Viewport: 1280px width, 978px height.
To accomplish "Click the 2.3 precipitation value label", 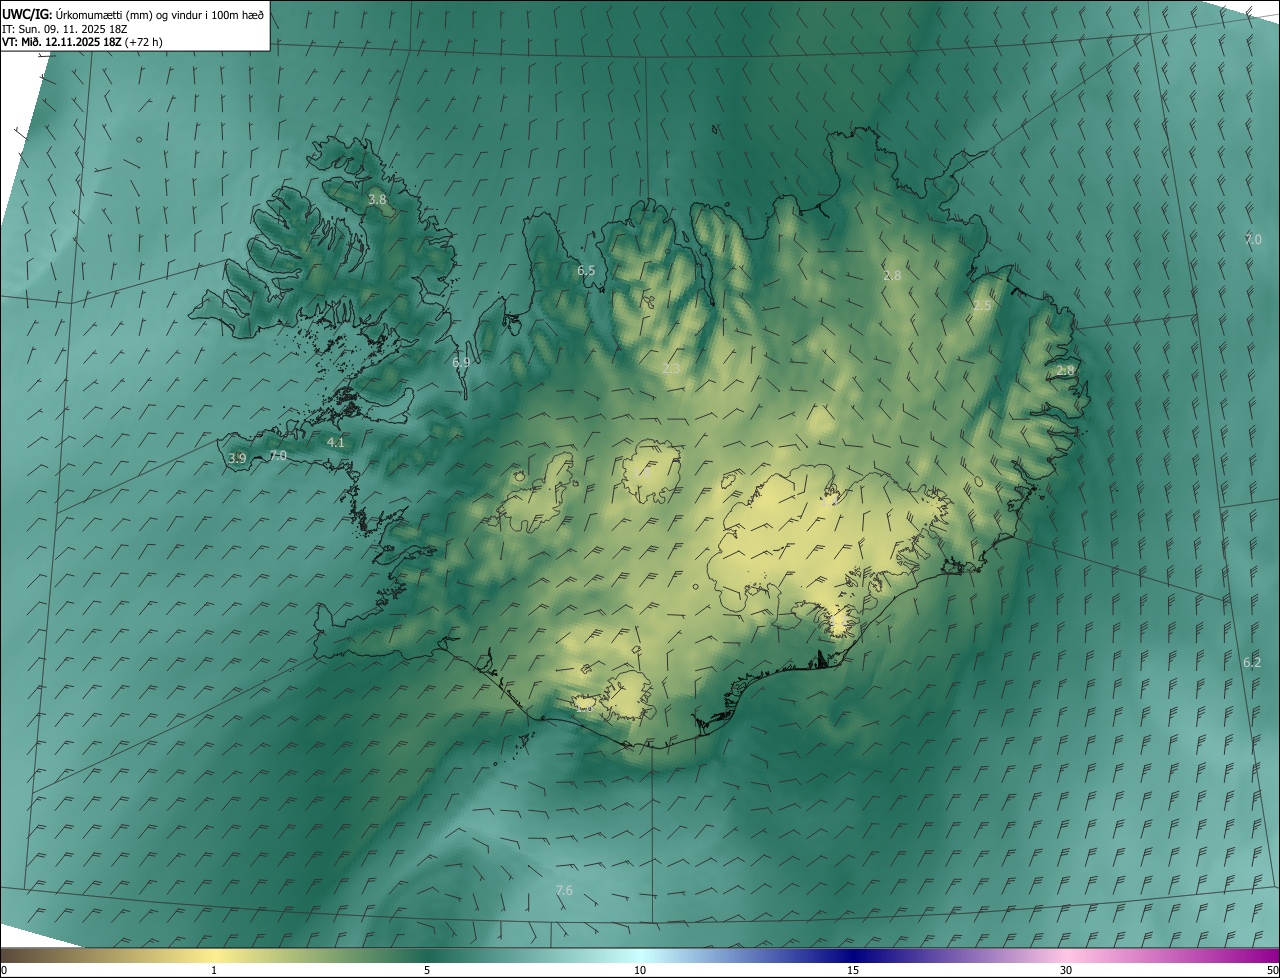I will tap(671, 369).
